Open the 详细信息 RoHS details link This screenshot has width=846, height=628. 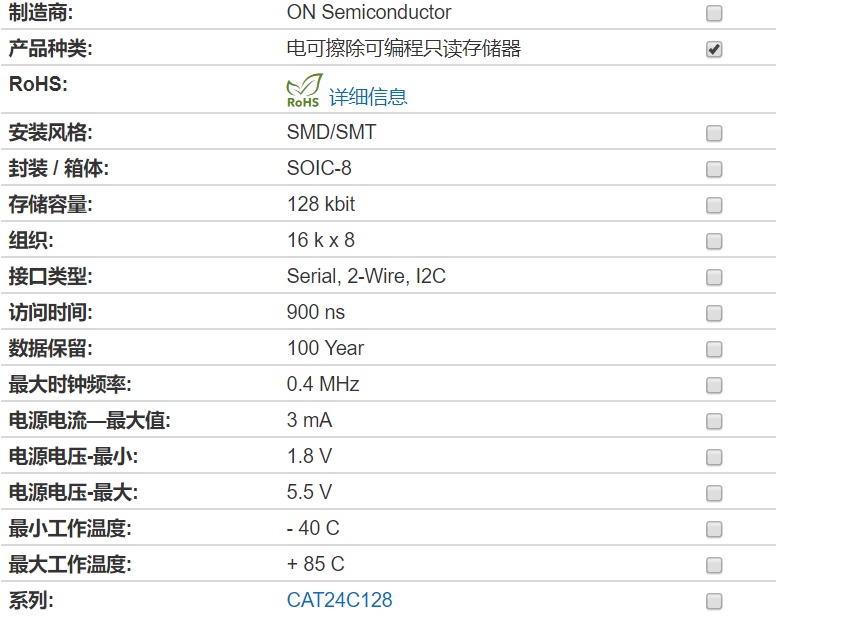[368, 97]
